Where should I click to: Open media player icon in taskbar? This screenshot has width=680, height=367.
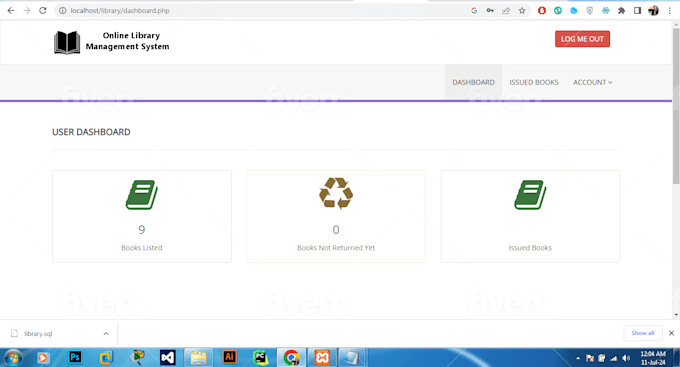43,357
